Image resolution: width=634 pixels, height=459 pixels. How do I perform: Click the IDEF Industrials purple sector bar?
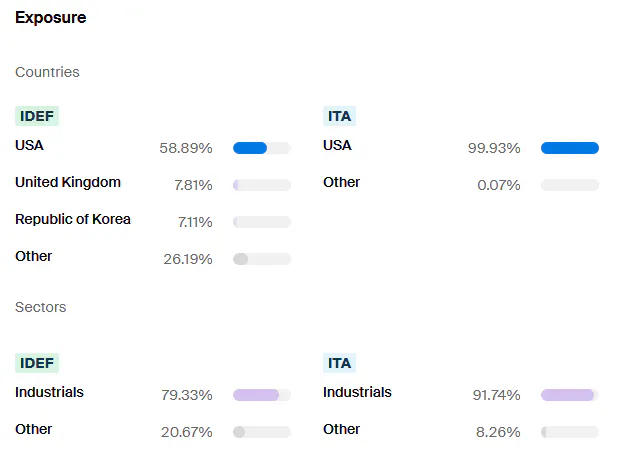[x=261, y=395]
